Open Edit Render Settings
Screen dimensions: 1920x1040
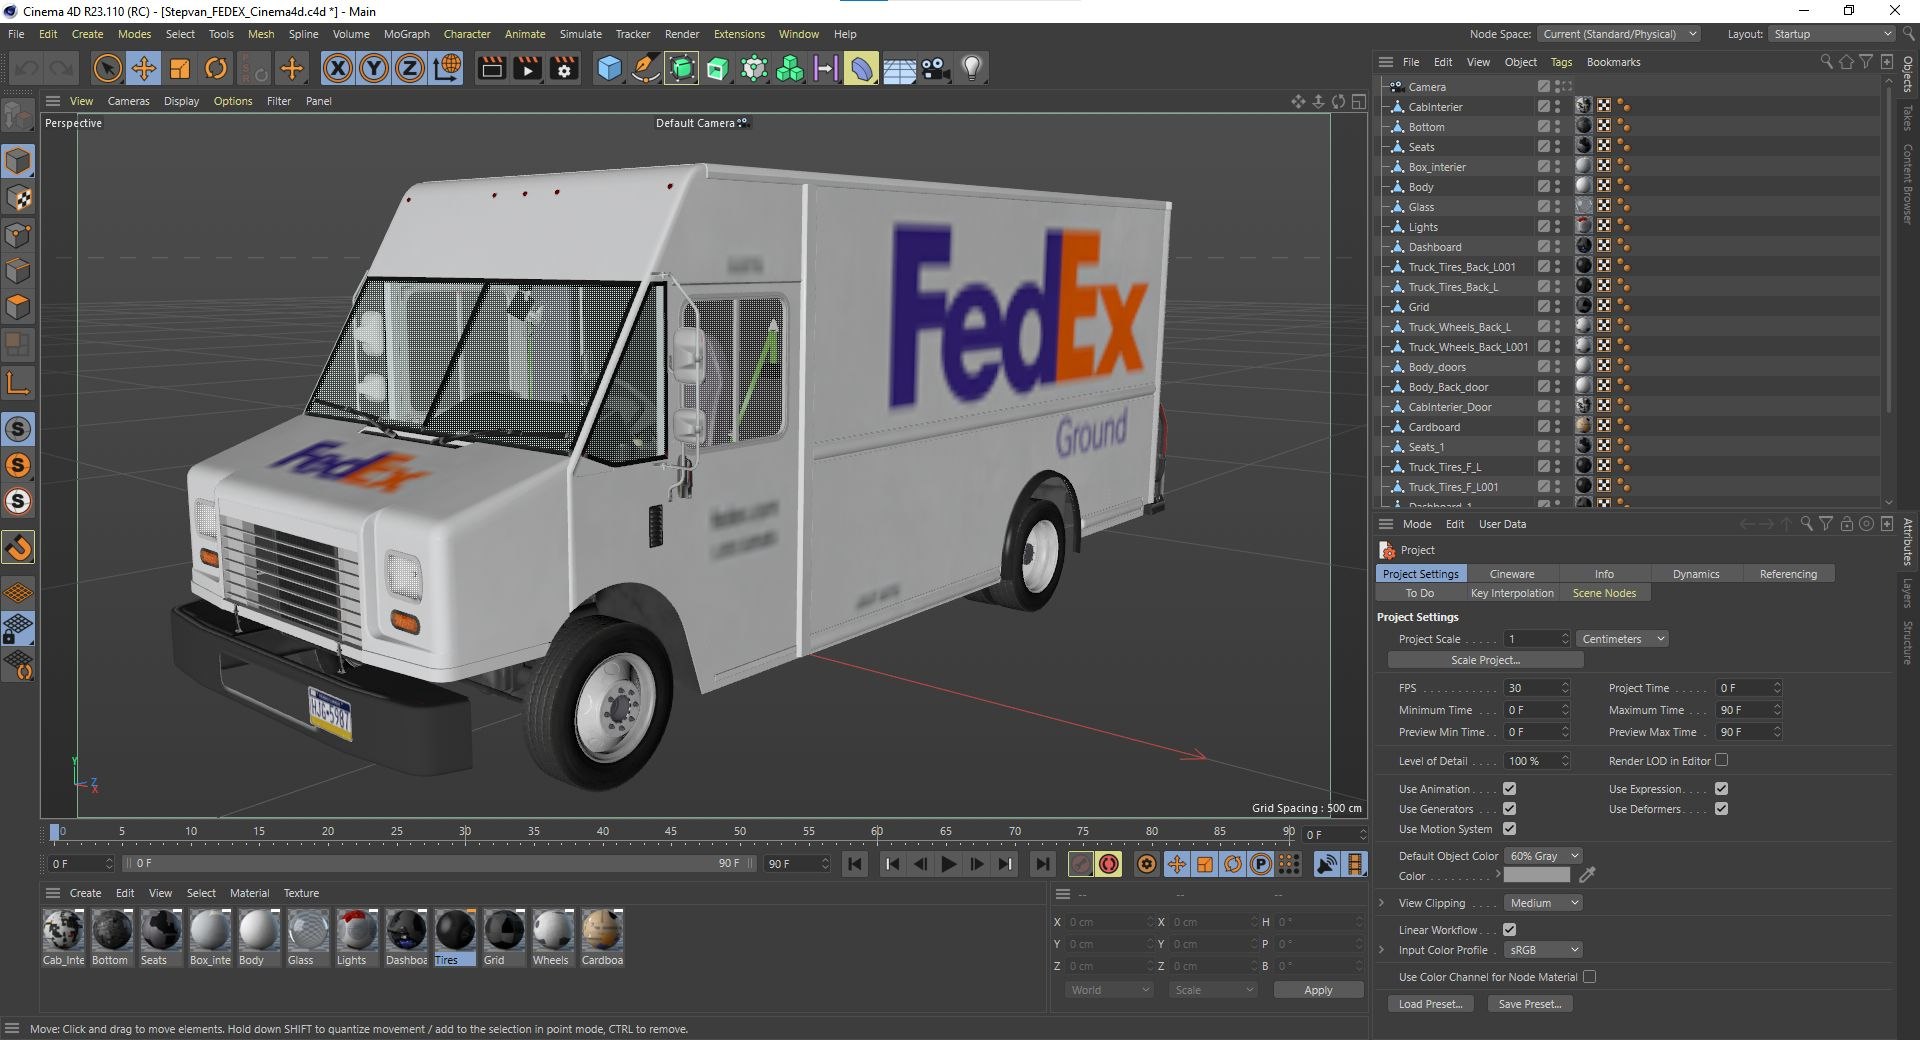pyautogui.click(x=564, y=68)
